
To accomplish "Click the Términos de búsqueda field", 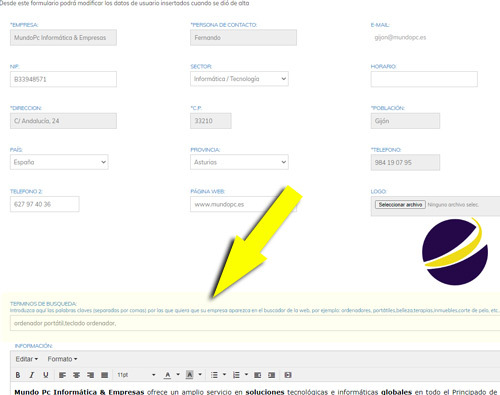I will [255, 323].
